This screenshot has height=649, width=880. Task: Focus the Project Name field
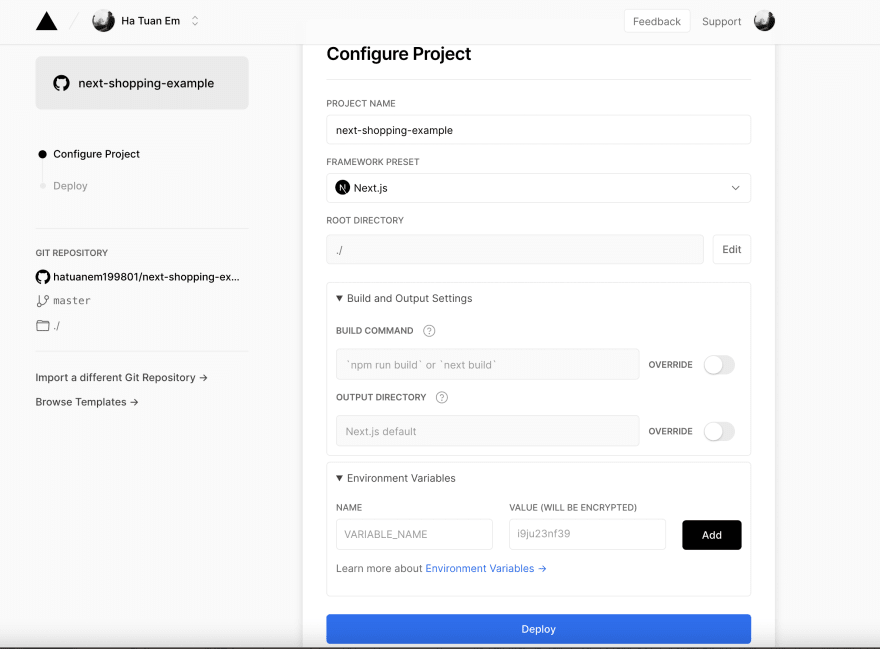click(x=538, y=130)
